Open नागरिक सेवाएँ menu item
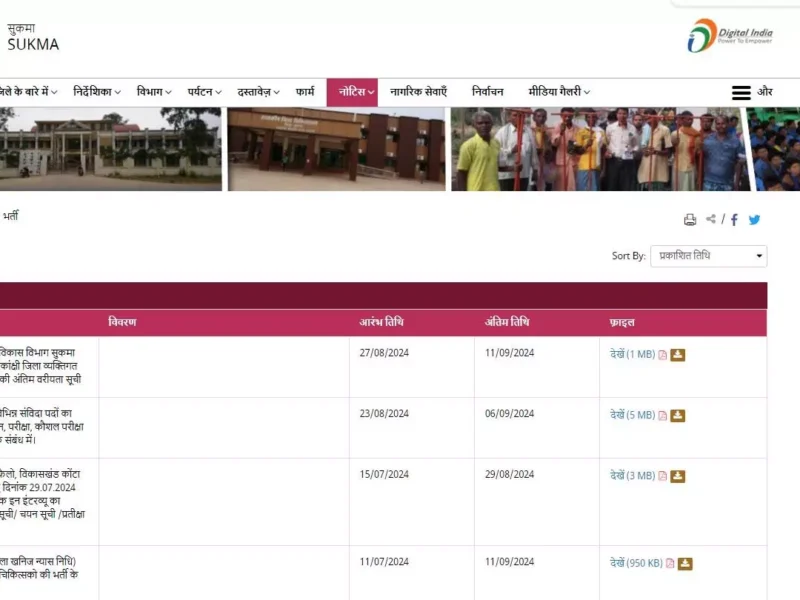 pyautogui.click(x=418, y=92)
